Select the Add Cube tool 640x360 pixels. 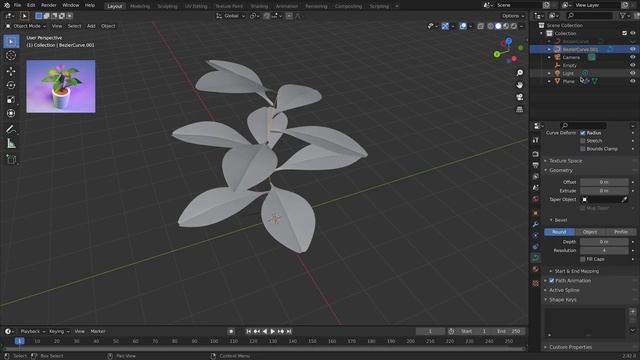pos(11,159)
